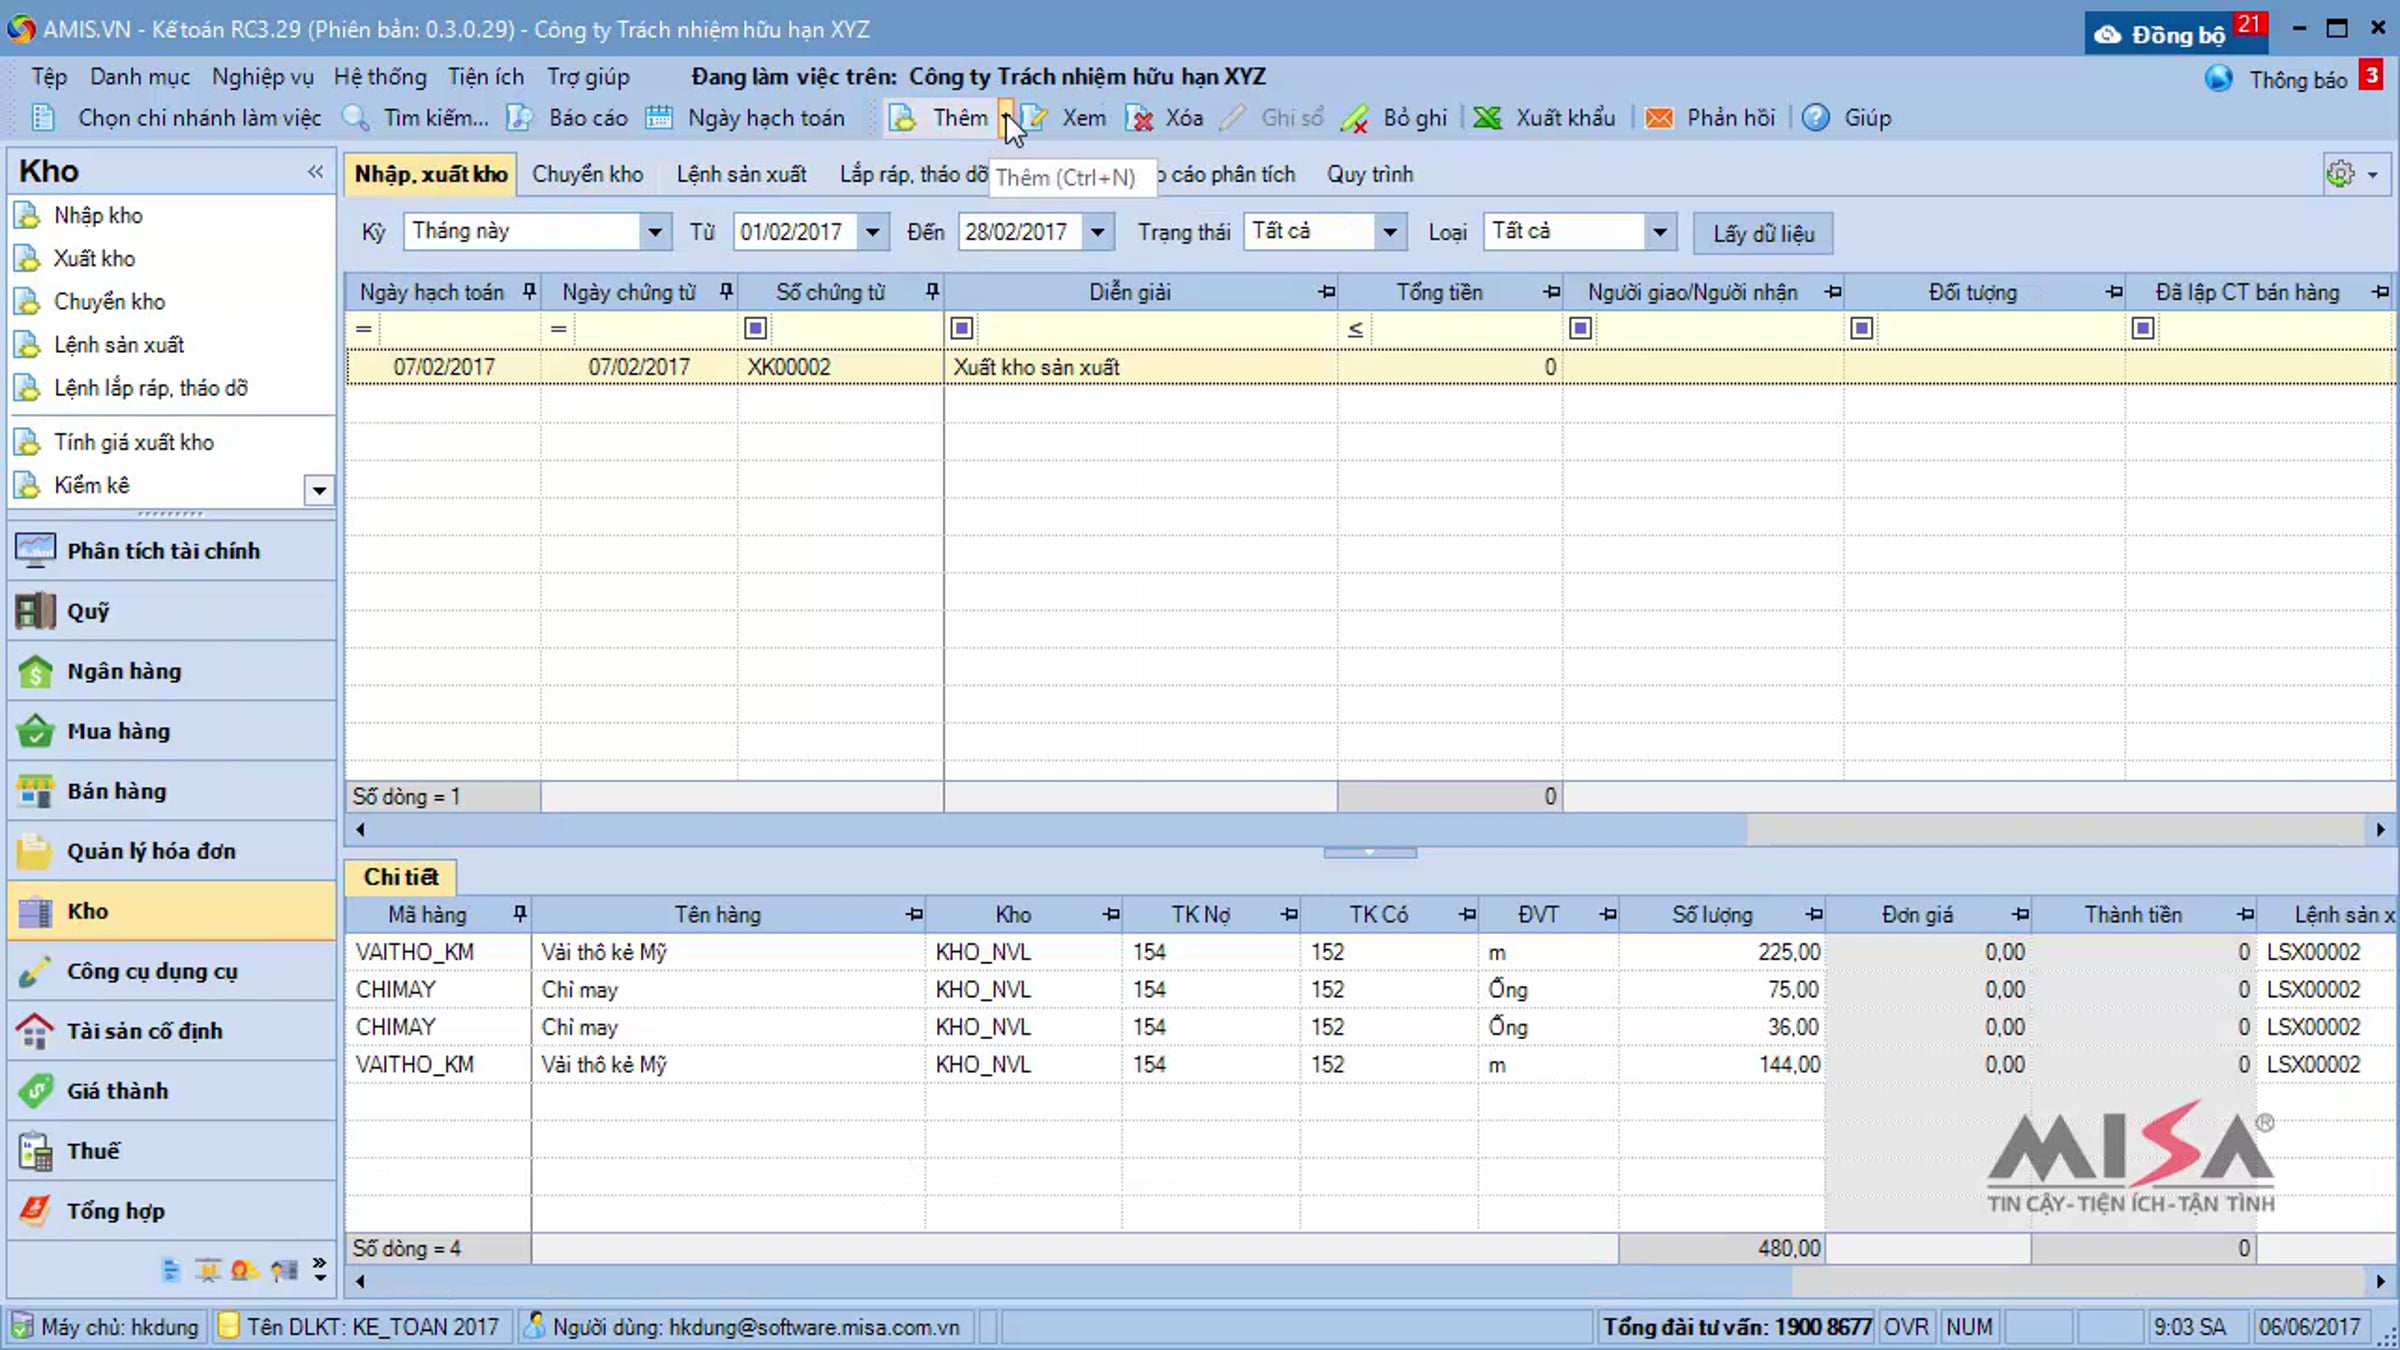This screenshot has width=2400, height=1350.
Task: Toggle the pin on Ngày chứng từ column
Action: tap(726, 292)
